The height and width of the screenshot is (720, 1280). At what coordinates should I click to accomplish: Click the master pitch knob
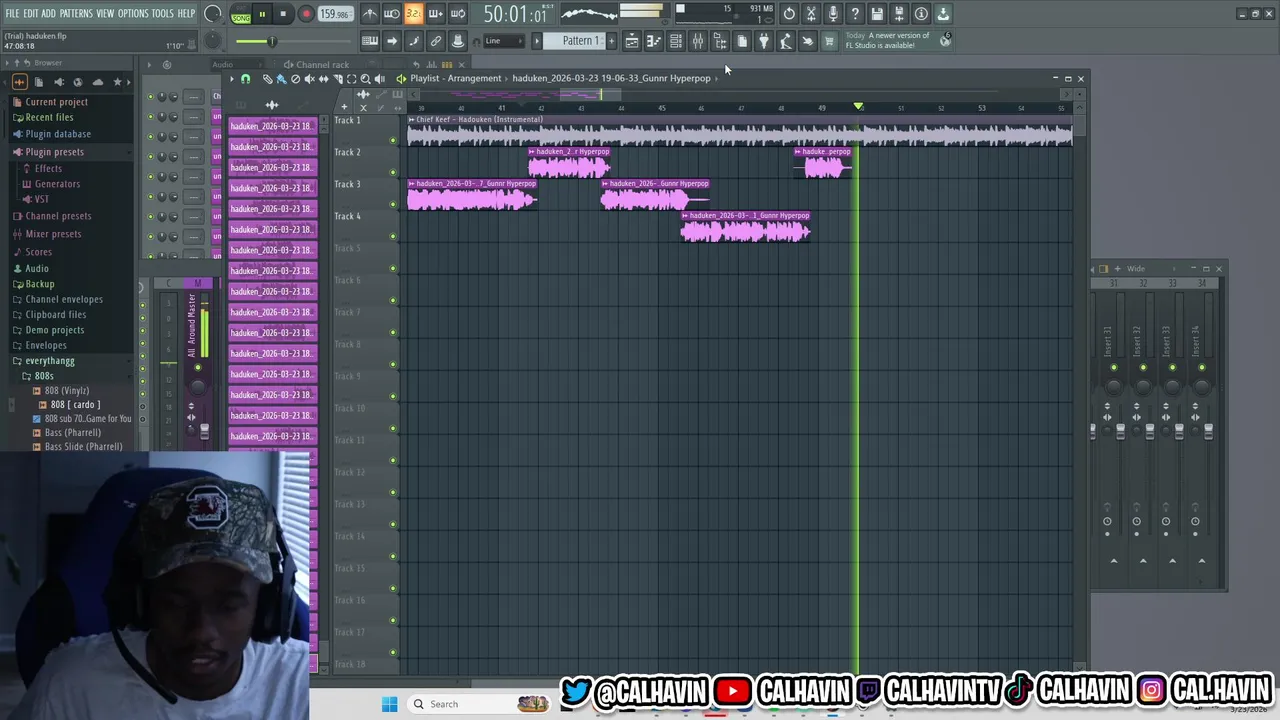point(213,41)
